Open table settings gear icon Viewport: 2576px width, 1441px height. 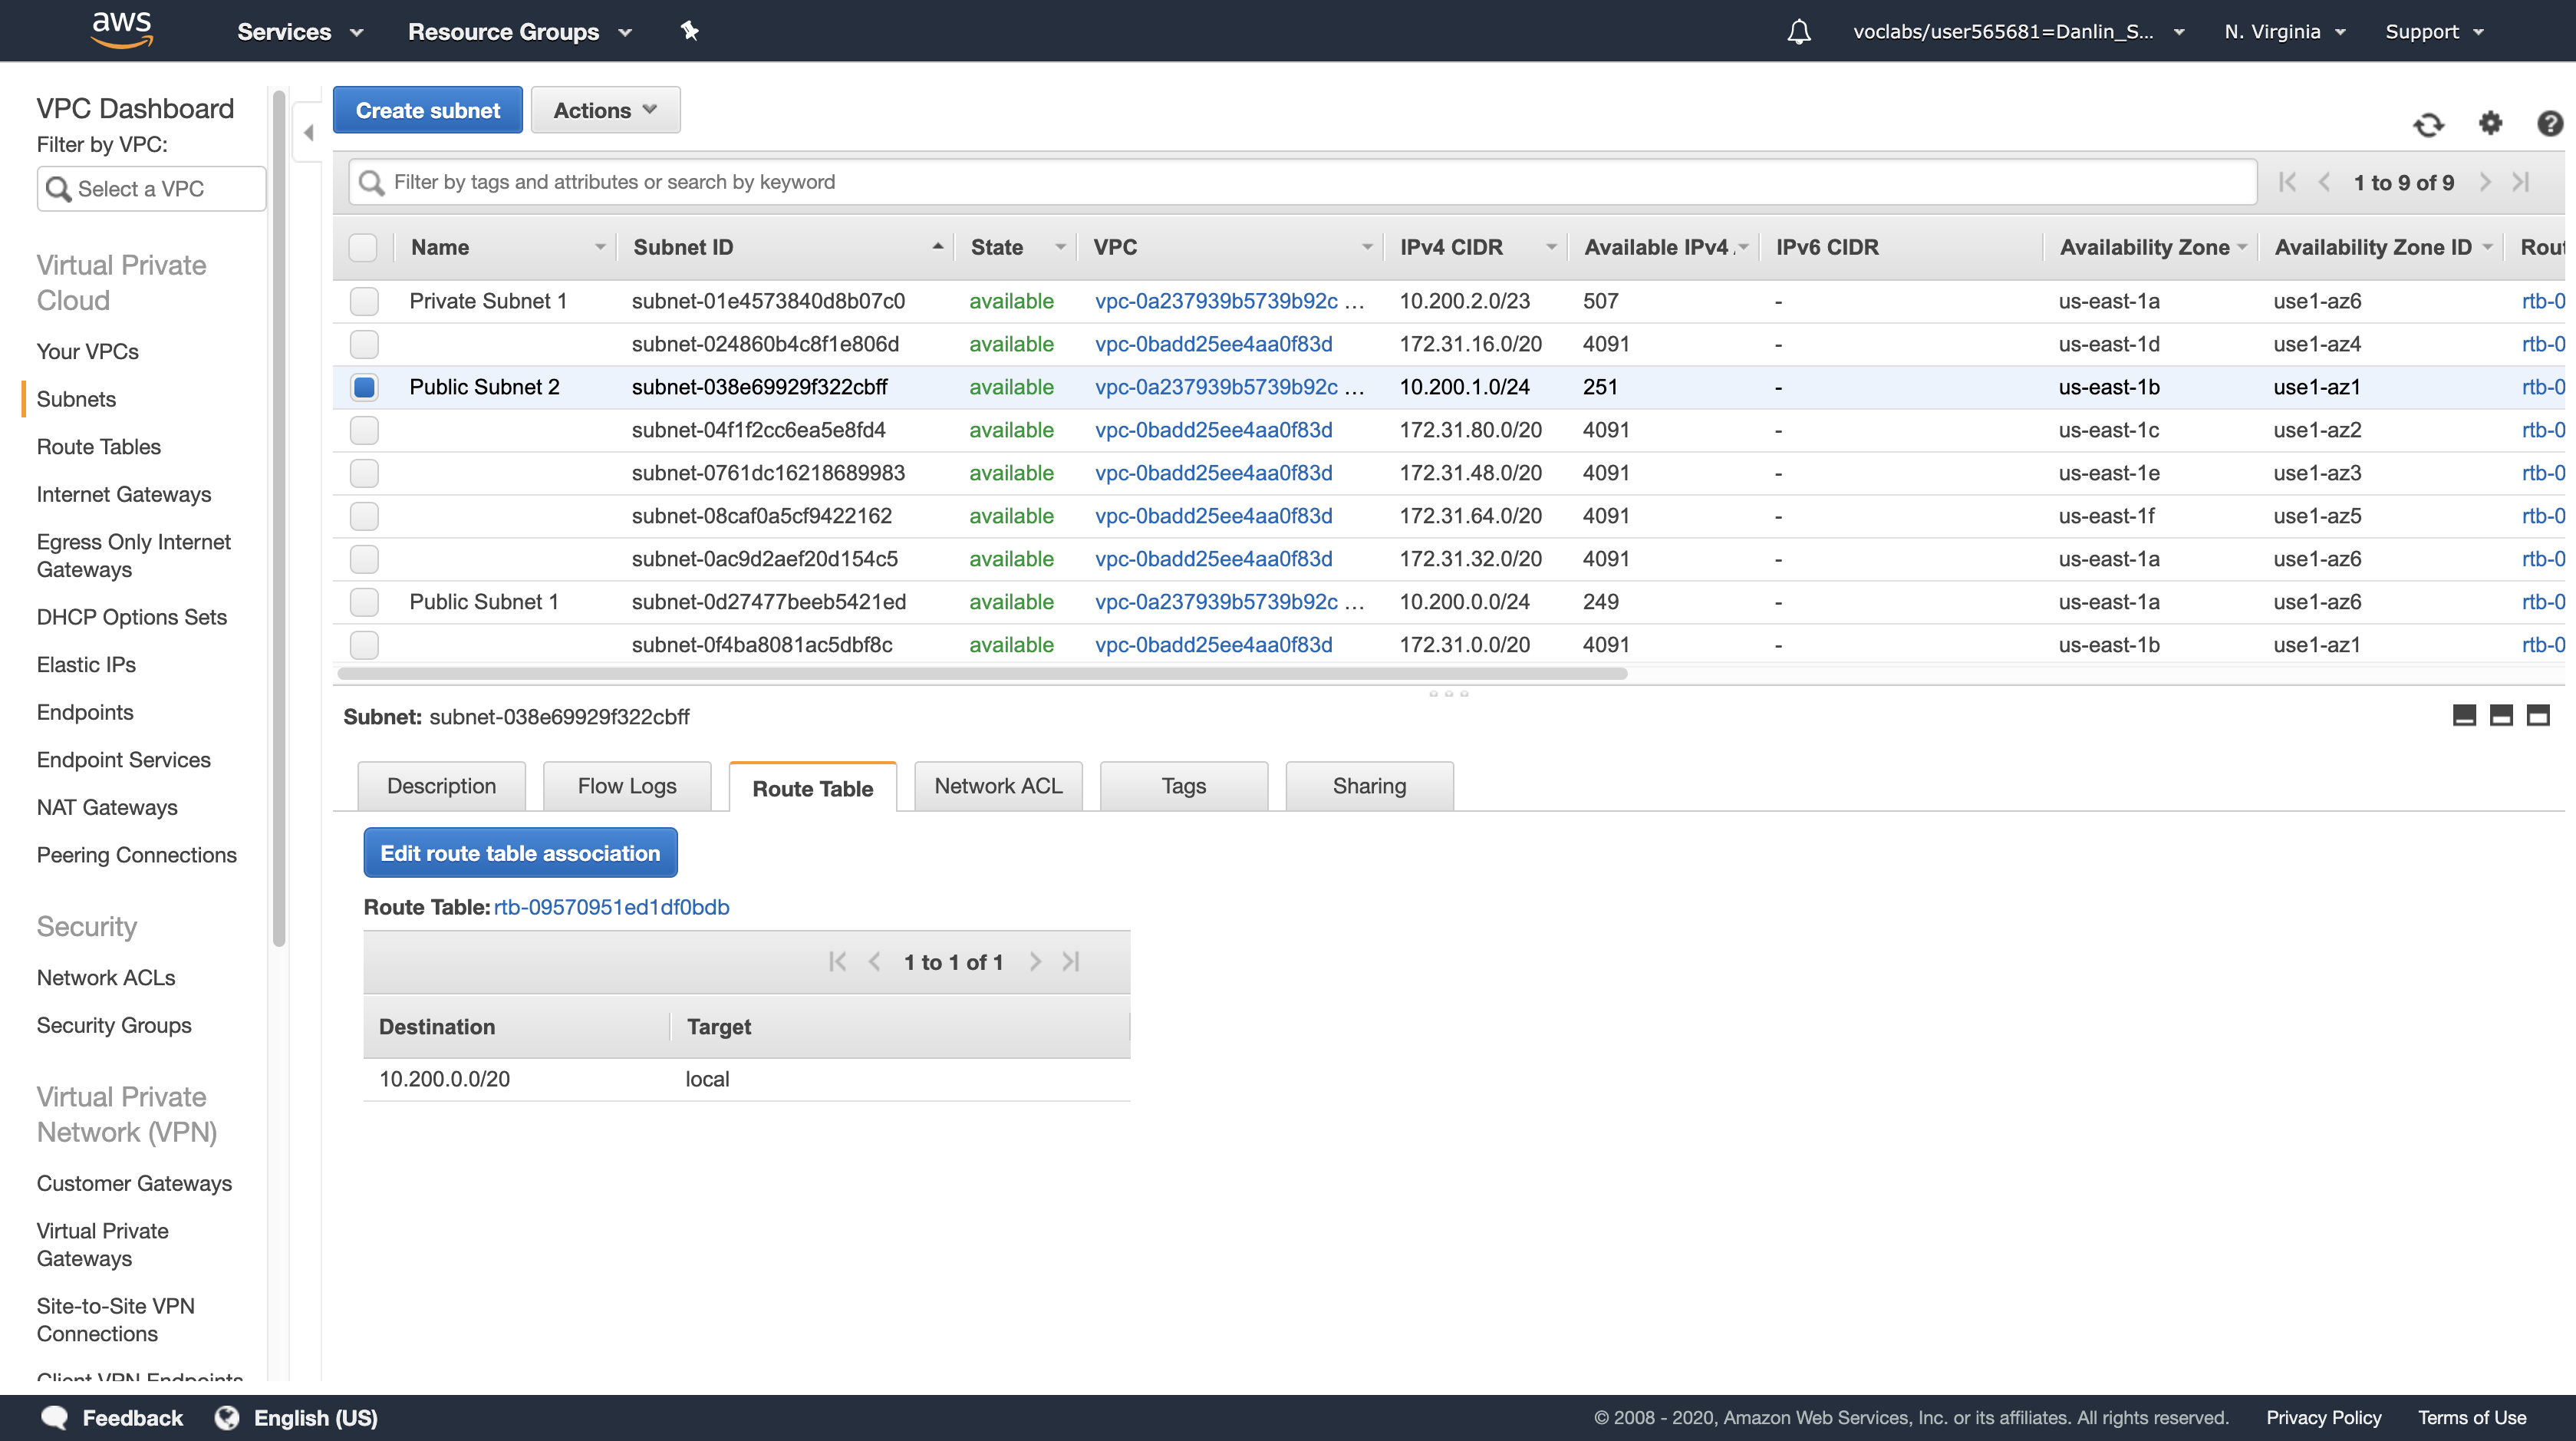2490,123
